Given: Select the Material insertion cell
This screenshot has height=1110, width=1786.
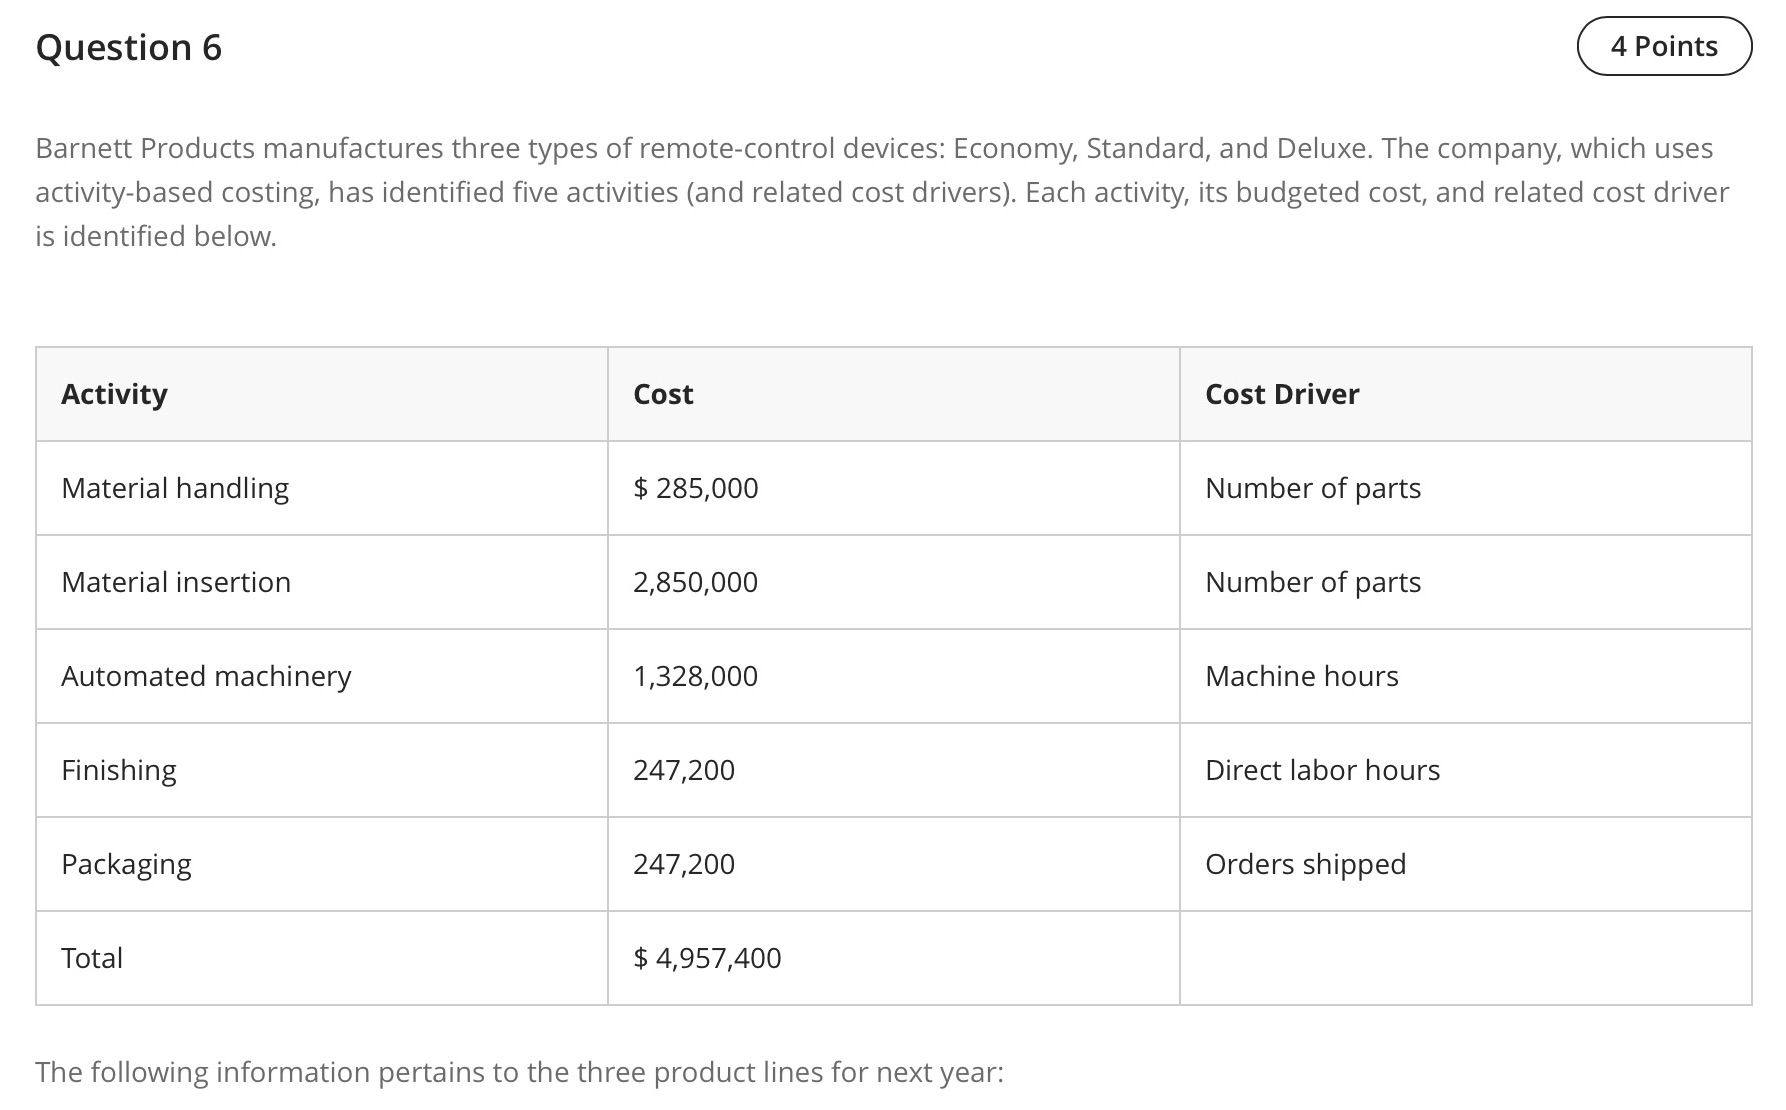Looking at the screenshot, I should (322, 582).
